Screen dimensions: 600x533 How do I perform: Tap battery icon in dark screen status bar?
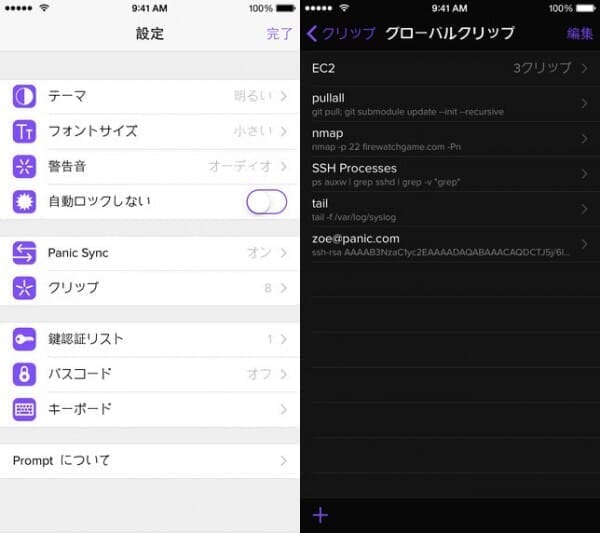pyautogui.click(x=585, y=8)
